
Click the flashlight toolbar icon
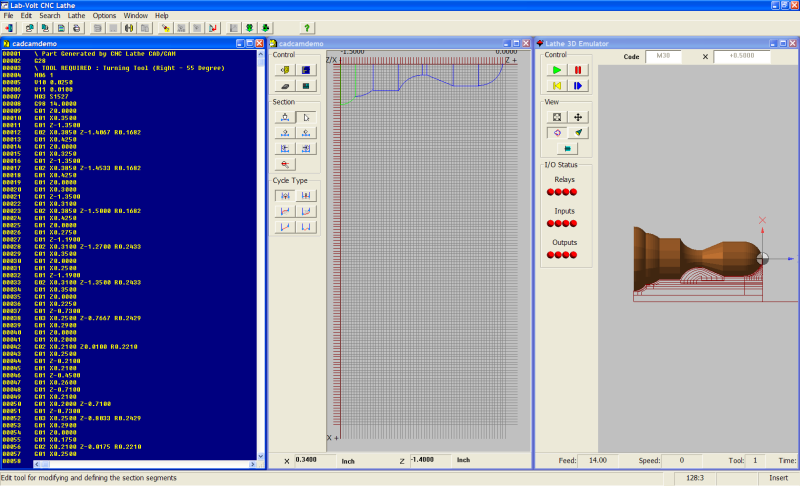165,28
